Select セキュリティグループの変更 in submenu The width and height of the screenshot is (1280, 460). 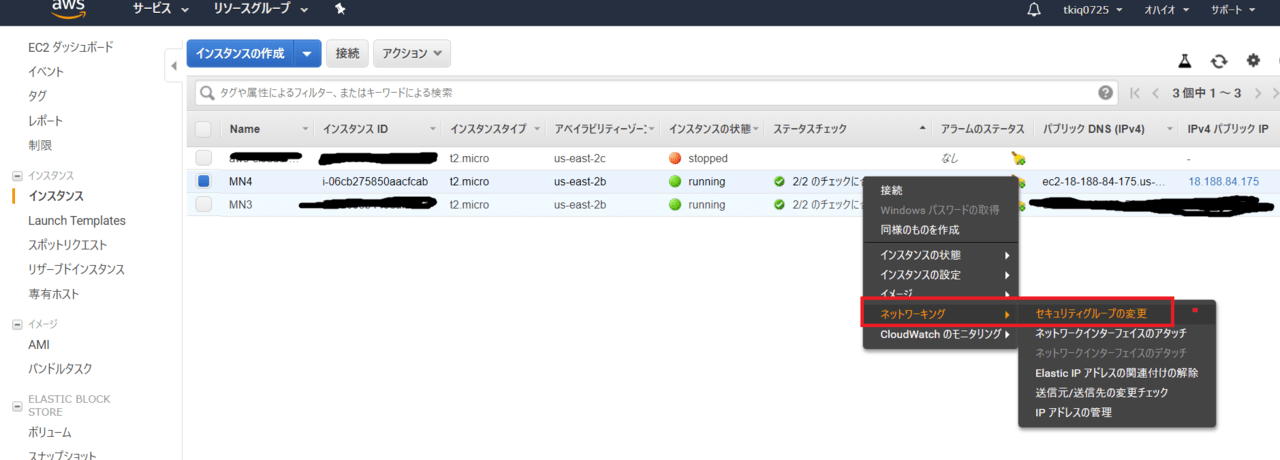1090,314
